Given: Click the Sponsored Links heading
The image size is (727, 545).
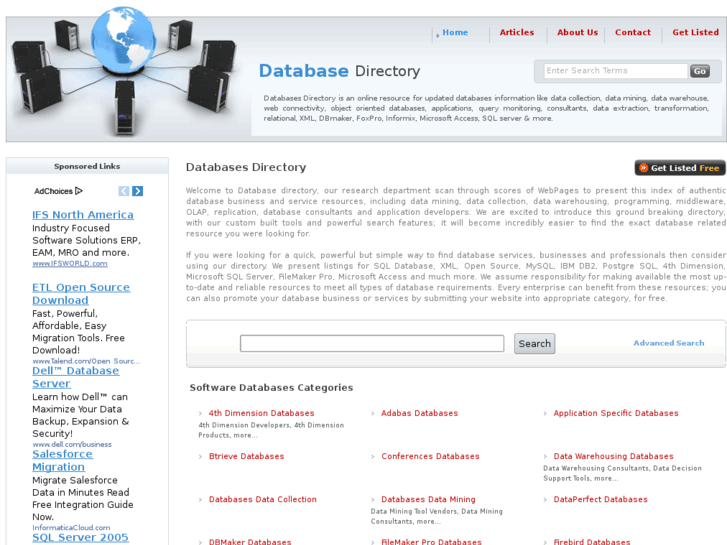Looking at the screenshot, I should (x=87, y=166).
